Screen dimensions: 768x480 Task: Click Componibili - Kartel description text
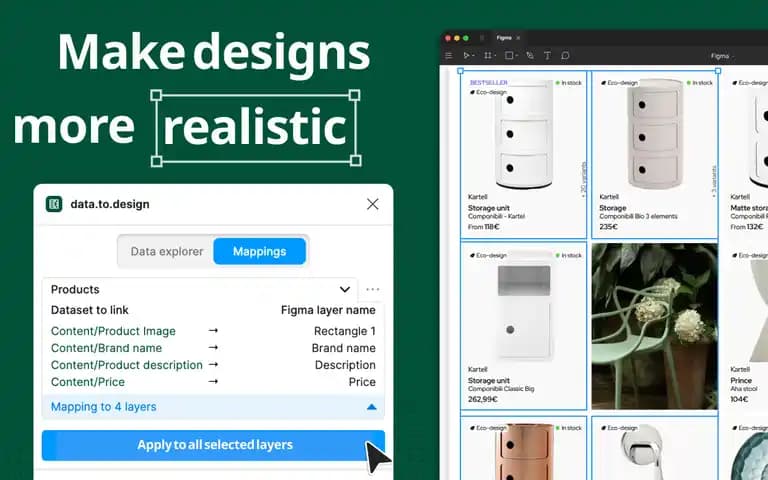(496, 216)
